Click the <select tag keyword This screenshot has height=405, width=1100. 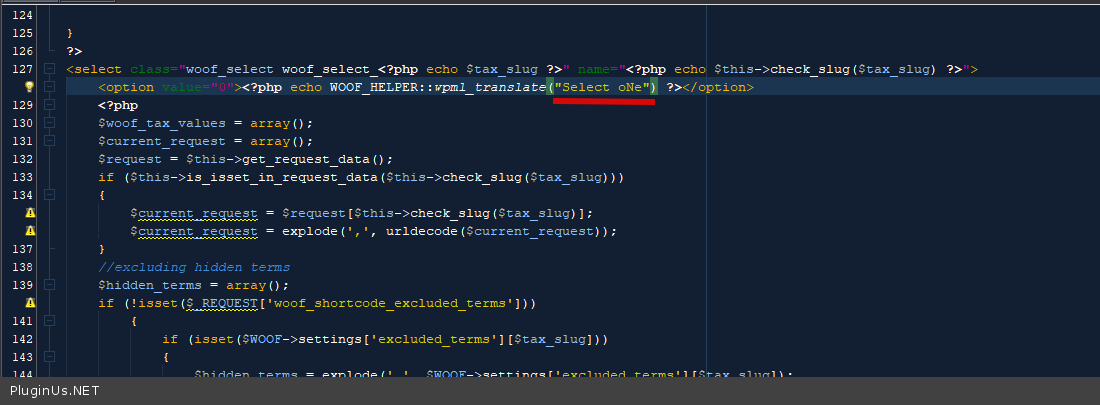point(95,69)
